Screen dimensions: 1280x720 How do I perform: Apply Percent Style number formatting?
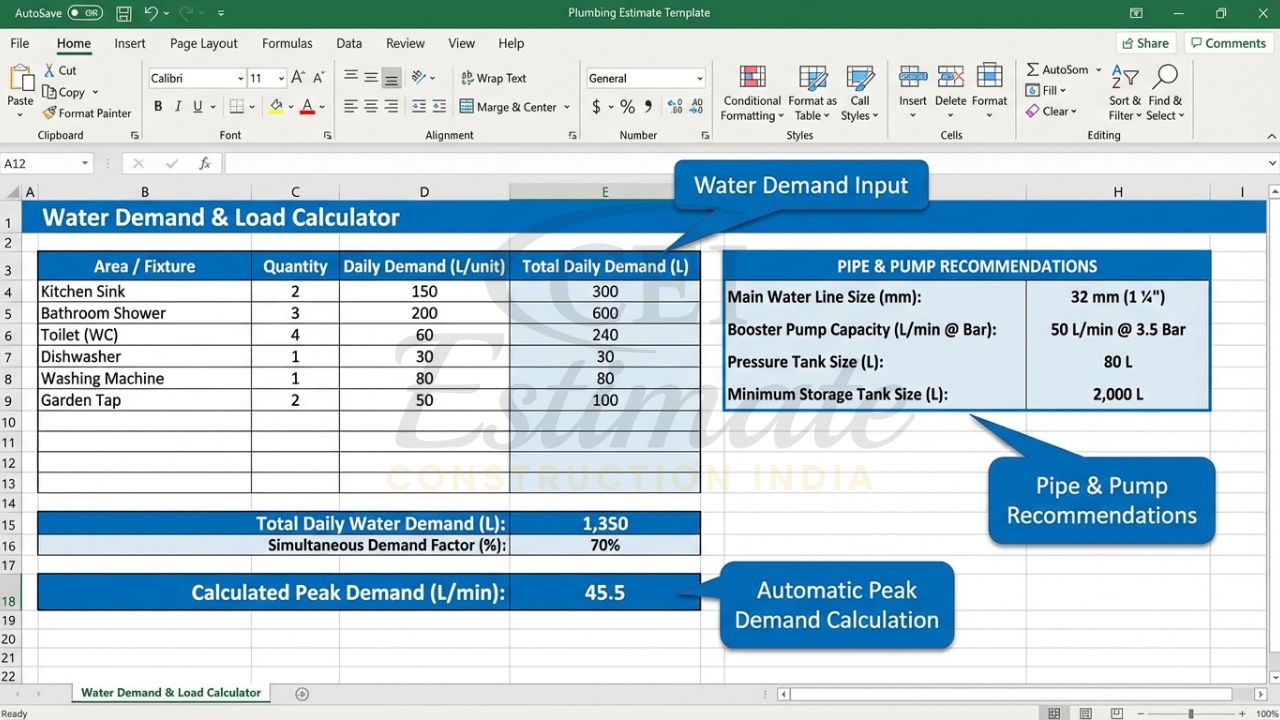pyautogui.click(x=626, y=105)
